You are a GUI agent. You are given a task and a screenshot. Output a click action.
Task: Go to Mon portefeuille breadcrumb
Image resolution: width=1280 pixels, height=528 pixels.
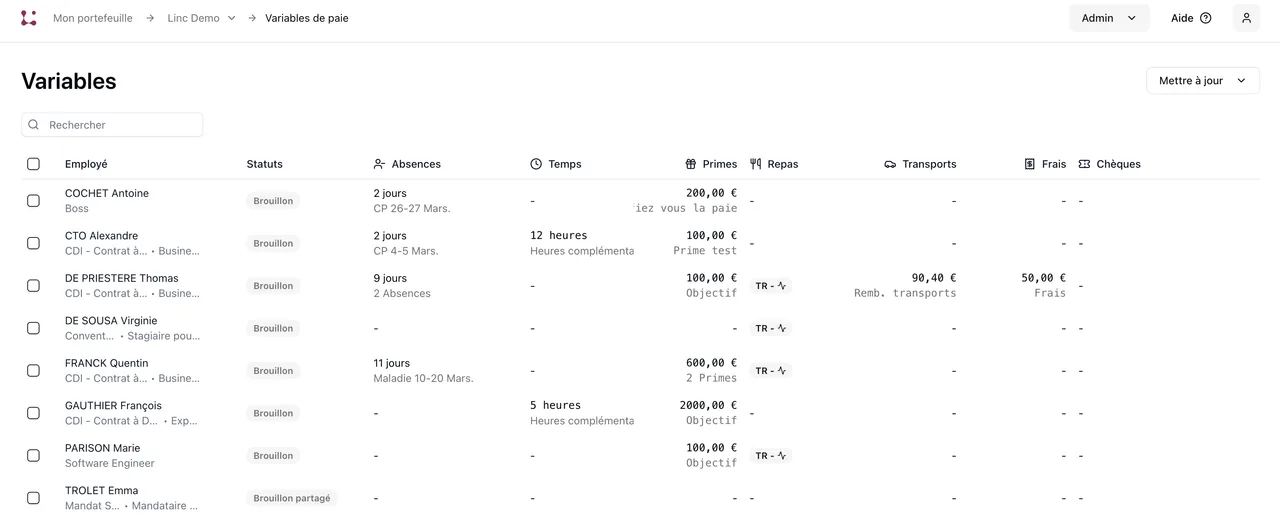(93, 18)
